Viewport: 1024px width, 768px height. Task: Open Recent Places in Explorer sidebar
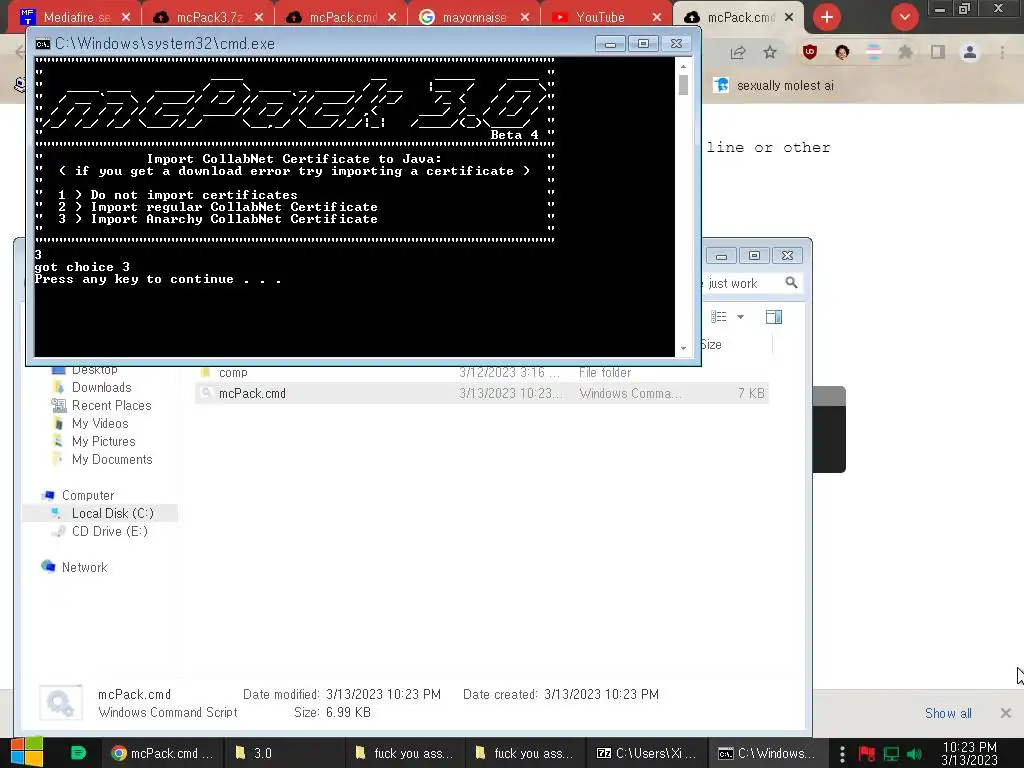(111, 406)
